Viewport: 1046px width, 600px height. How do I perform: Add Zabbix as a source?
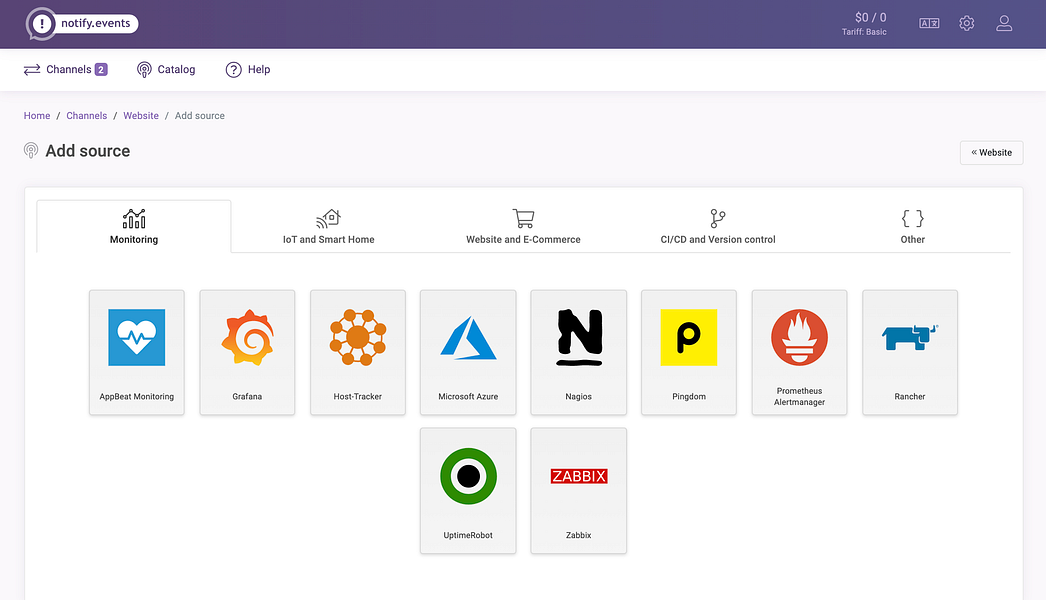tap(578, 490)
